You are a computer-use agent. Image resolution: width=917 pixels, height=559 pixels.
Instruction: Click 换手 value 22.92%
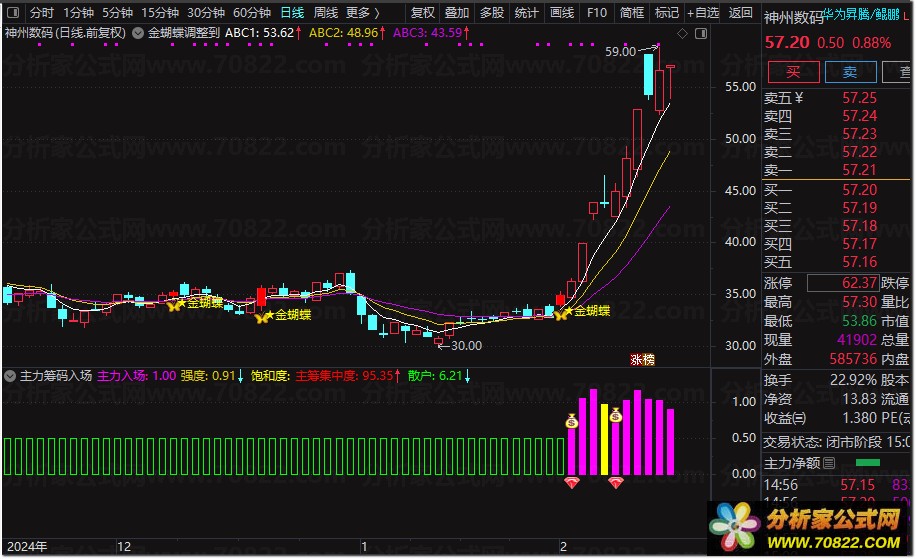pyautogui.click(x=853, y=380)
